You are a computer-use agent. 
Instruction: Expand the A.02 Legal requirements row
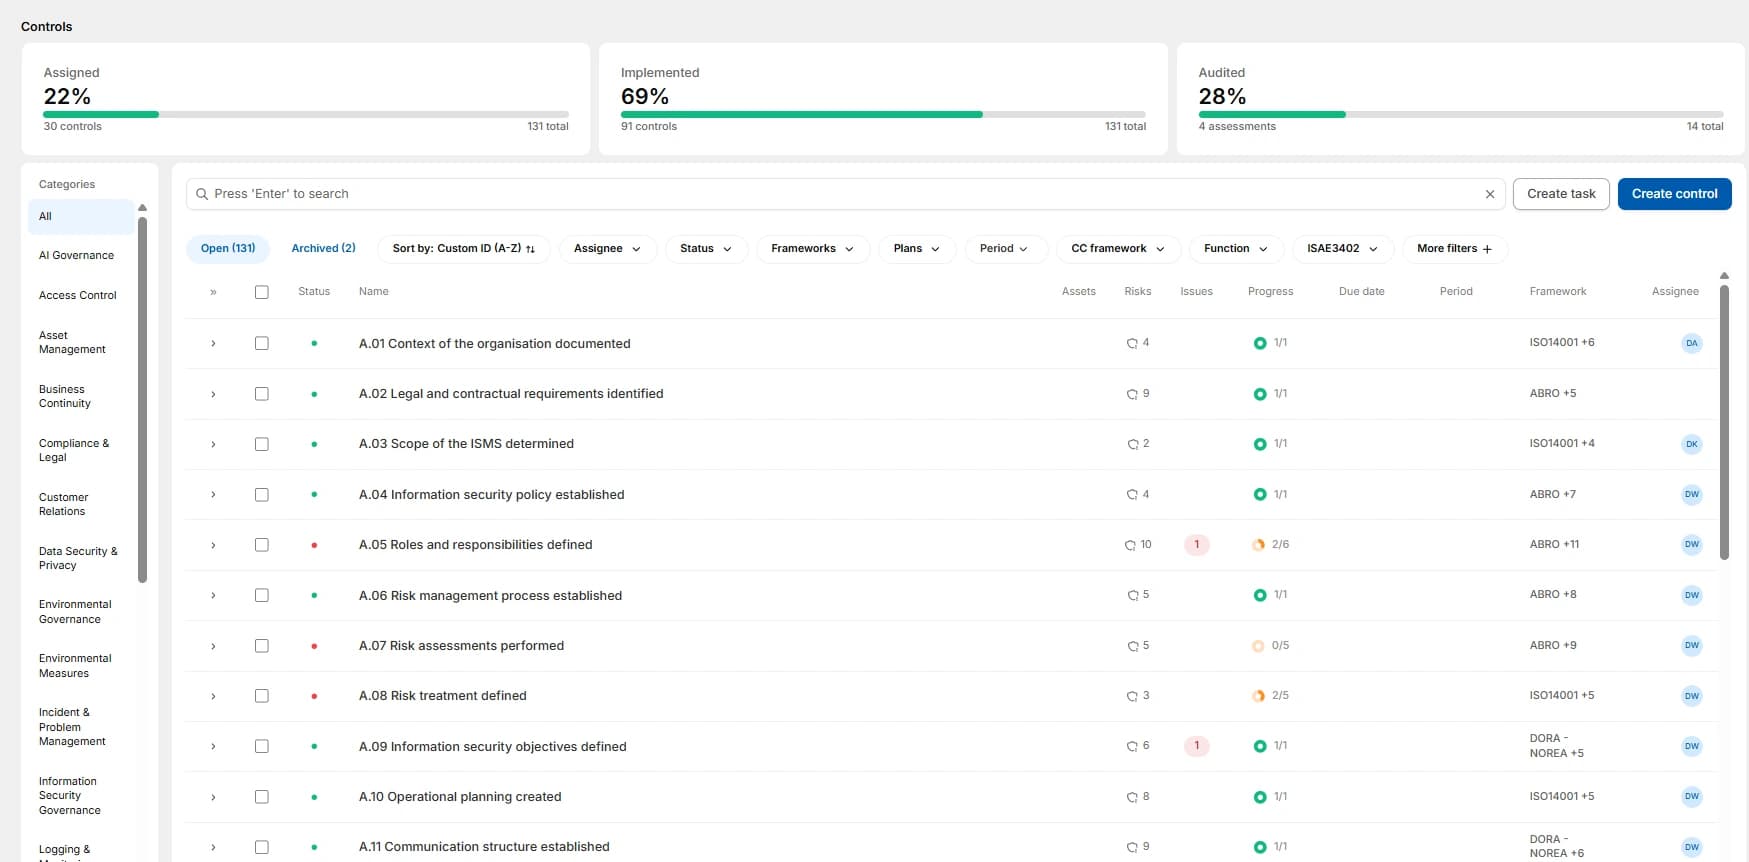pyautogui.click(x=213, y=394)
